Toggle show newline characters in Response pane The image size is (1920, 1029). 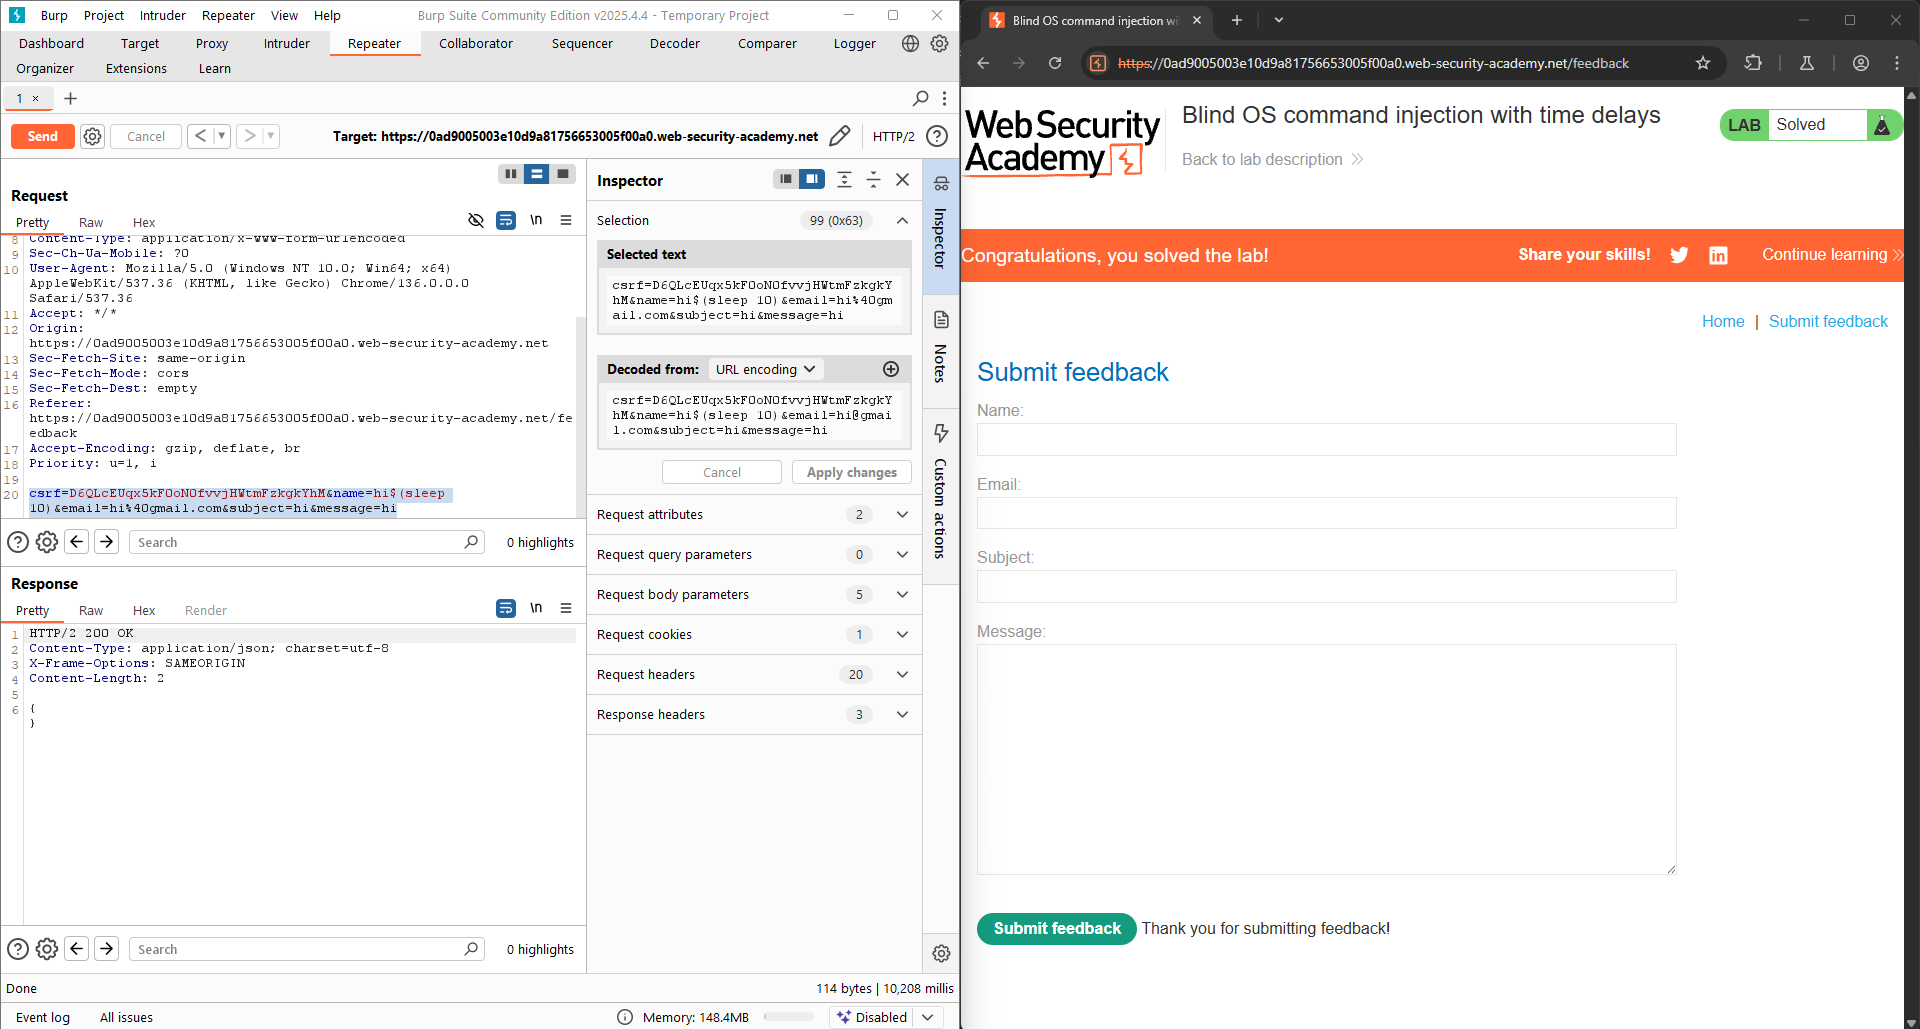coord(536,608)
